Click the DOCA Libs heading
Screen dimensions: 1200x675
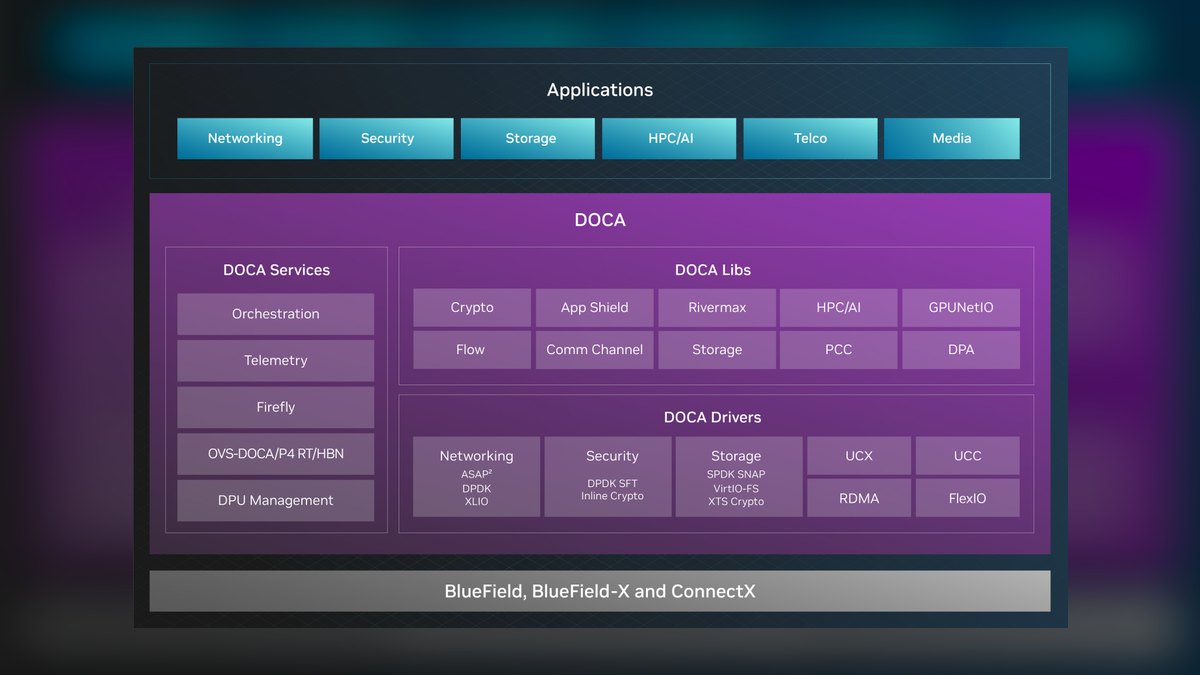[x=713, y=270]
